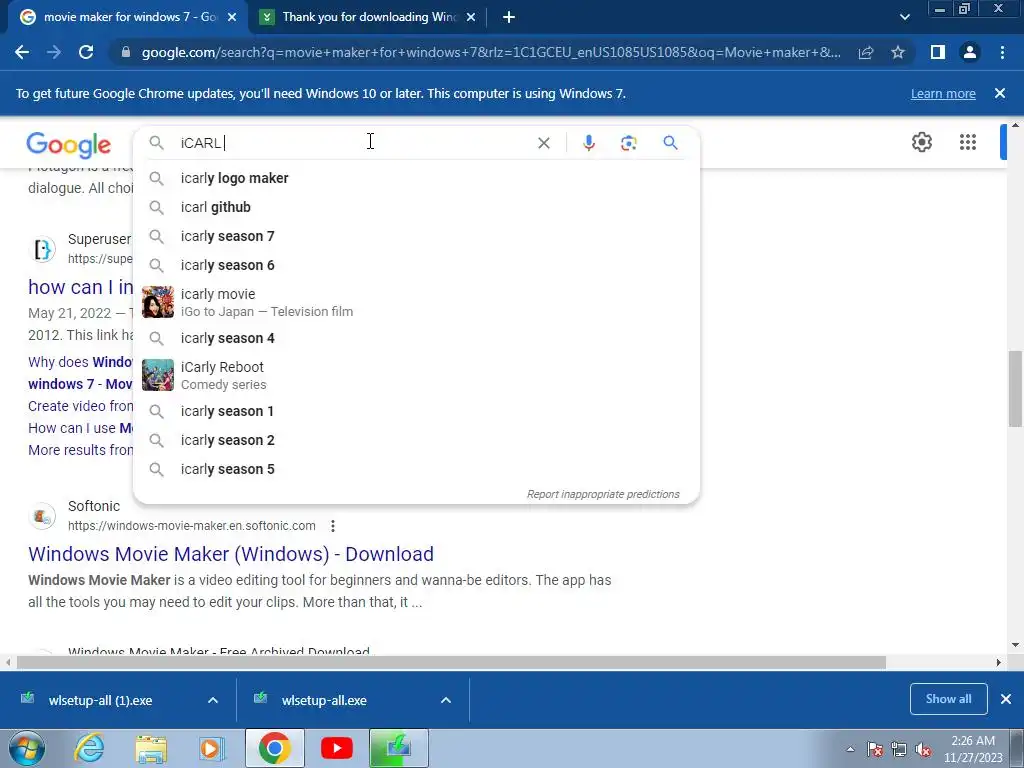
Task: Choose the 'icarly season 6' suggestion
Action: [x=416, y=265]
